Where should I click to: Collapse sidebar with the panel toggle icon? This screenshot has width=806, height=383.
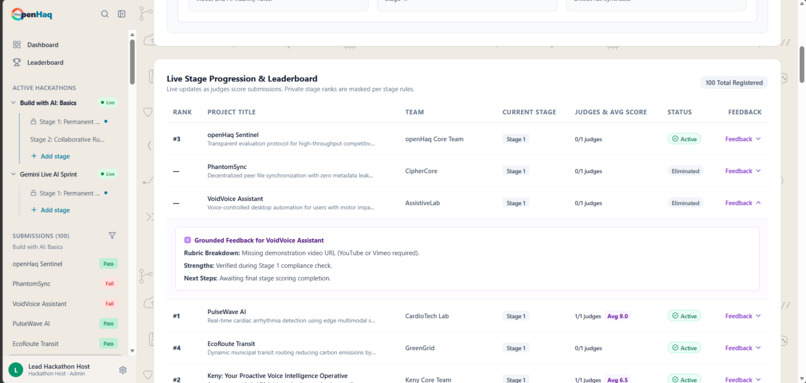pos(122,14)
